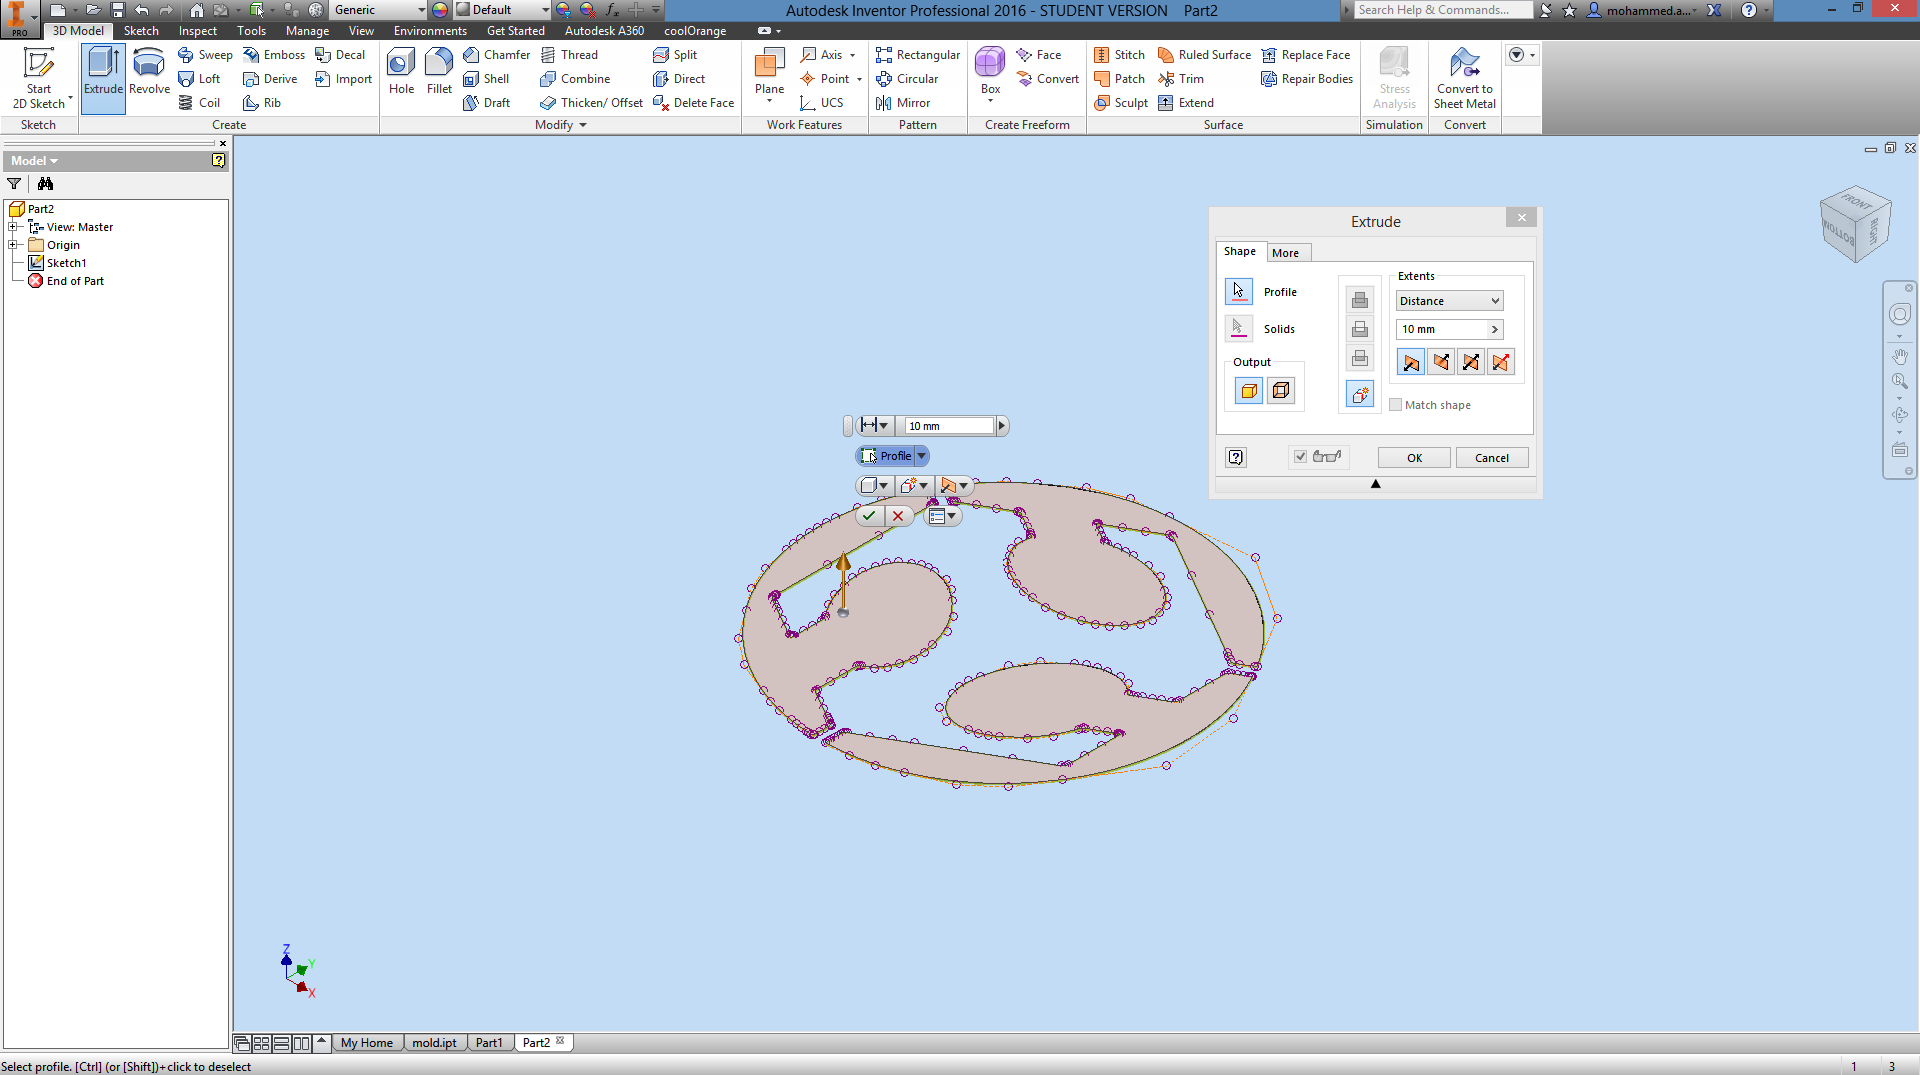The image size is (1920, 1075).
Task: Switch to the Sketch ribbon tab
Action: tap(141, 31)
